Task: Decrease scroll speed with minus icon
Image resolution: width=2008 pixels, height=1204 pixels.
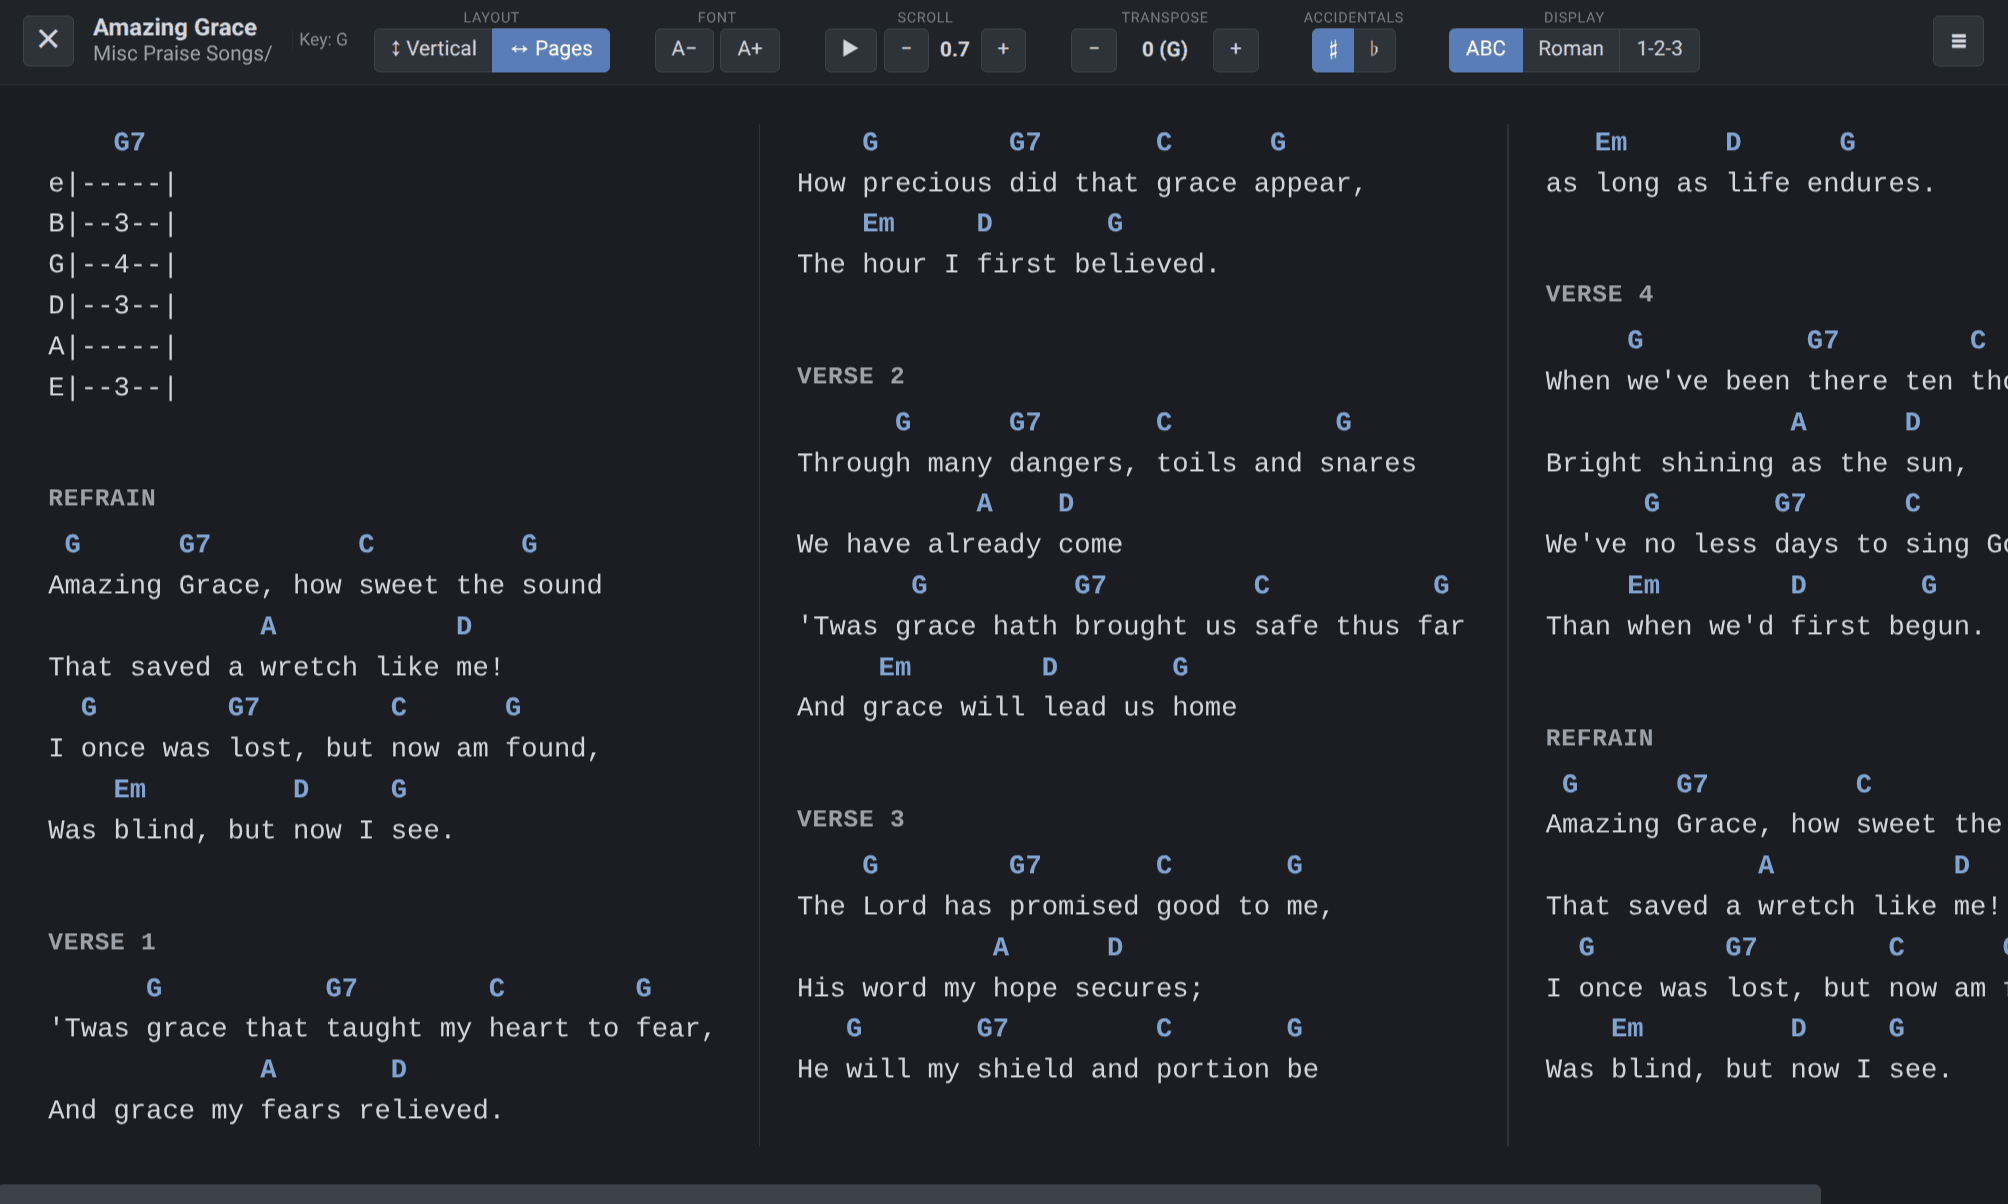Action: click(x=906, y=49)
